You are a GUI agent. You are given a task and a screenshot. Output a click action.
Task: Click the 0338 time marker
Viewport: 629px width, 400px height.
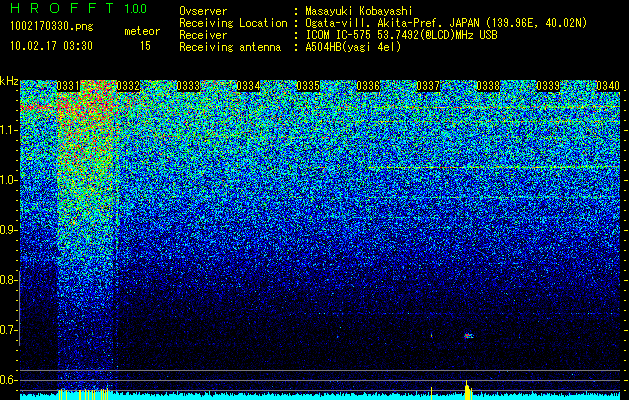(x=488, y=86)
